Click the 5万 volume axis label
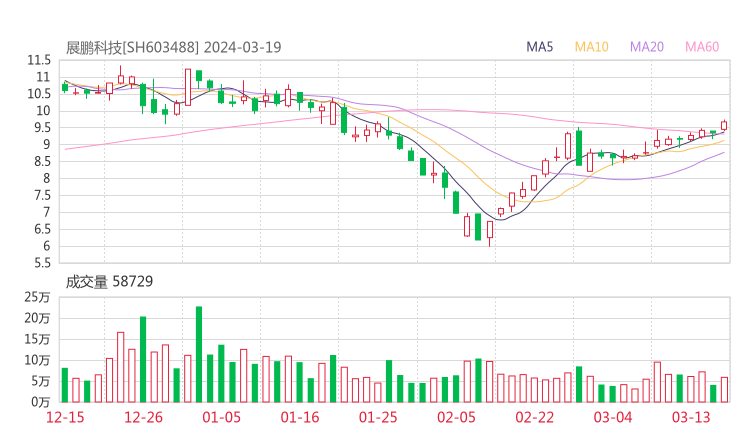Image resolution: width=740 pixels, height=440 pixels. (x=41, y=381)
